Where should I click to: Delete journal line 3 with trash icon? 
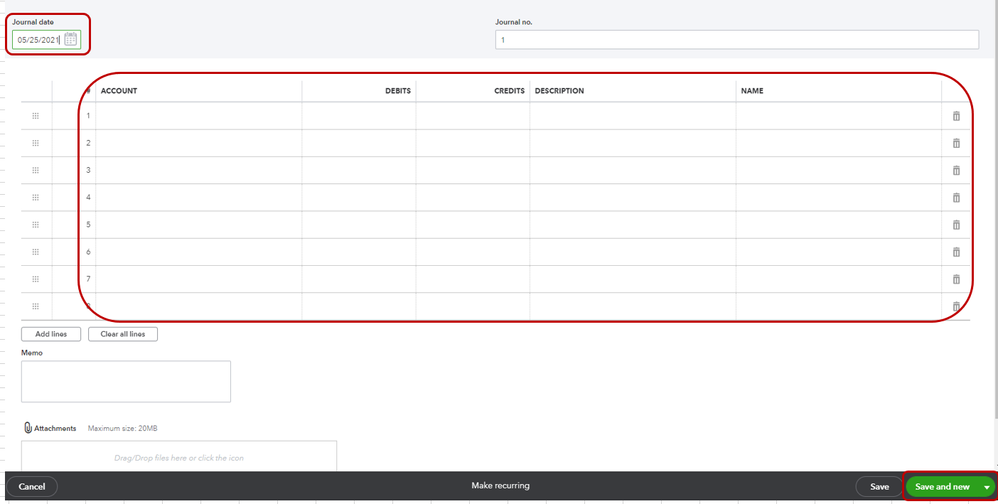tap(956, 171)
